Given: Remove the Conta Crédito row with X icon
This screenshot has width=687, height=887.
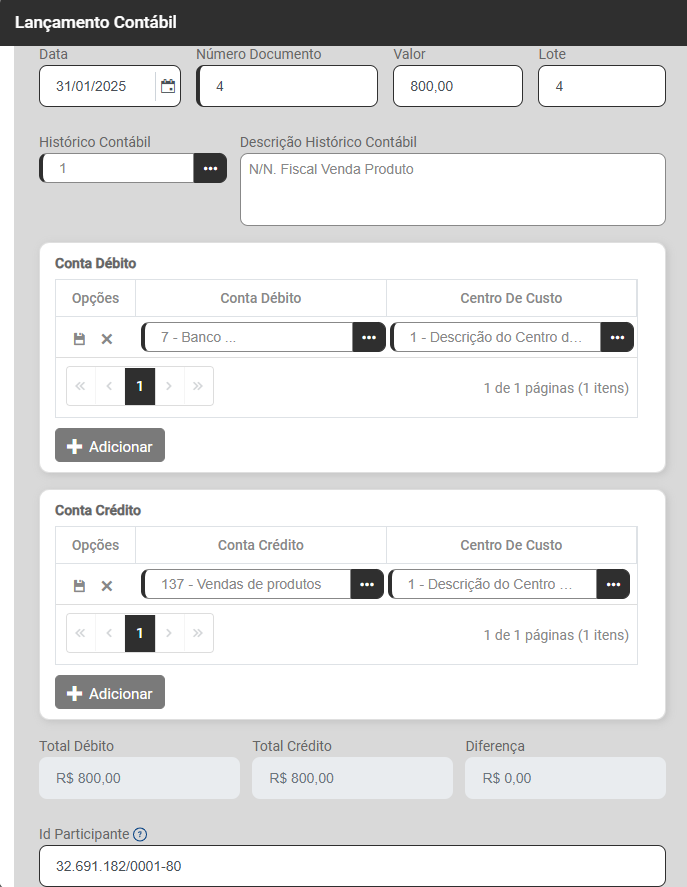Looking at the screenshot, I should (x=107, y=586).
